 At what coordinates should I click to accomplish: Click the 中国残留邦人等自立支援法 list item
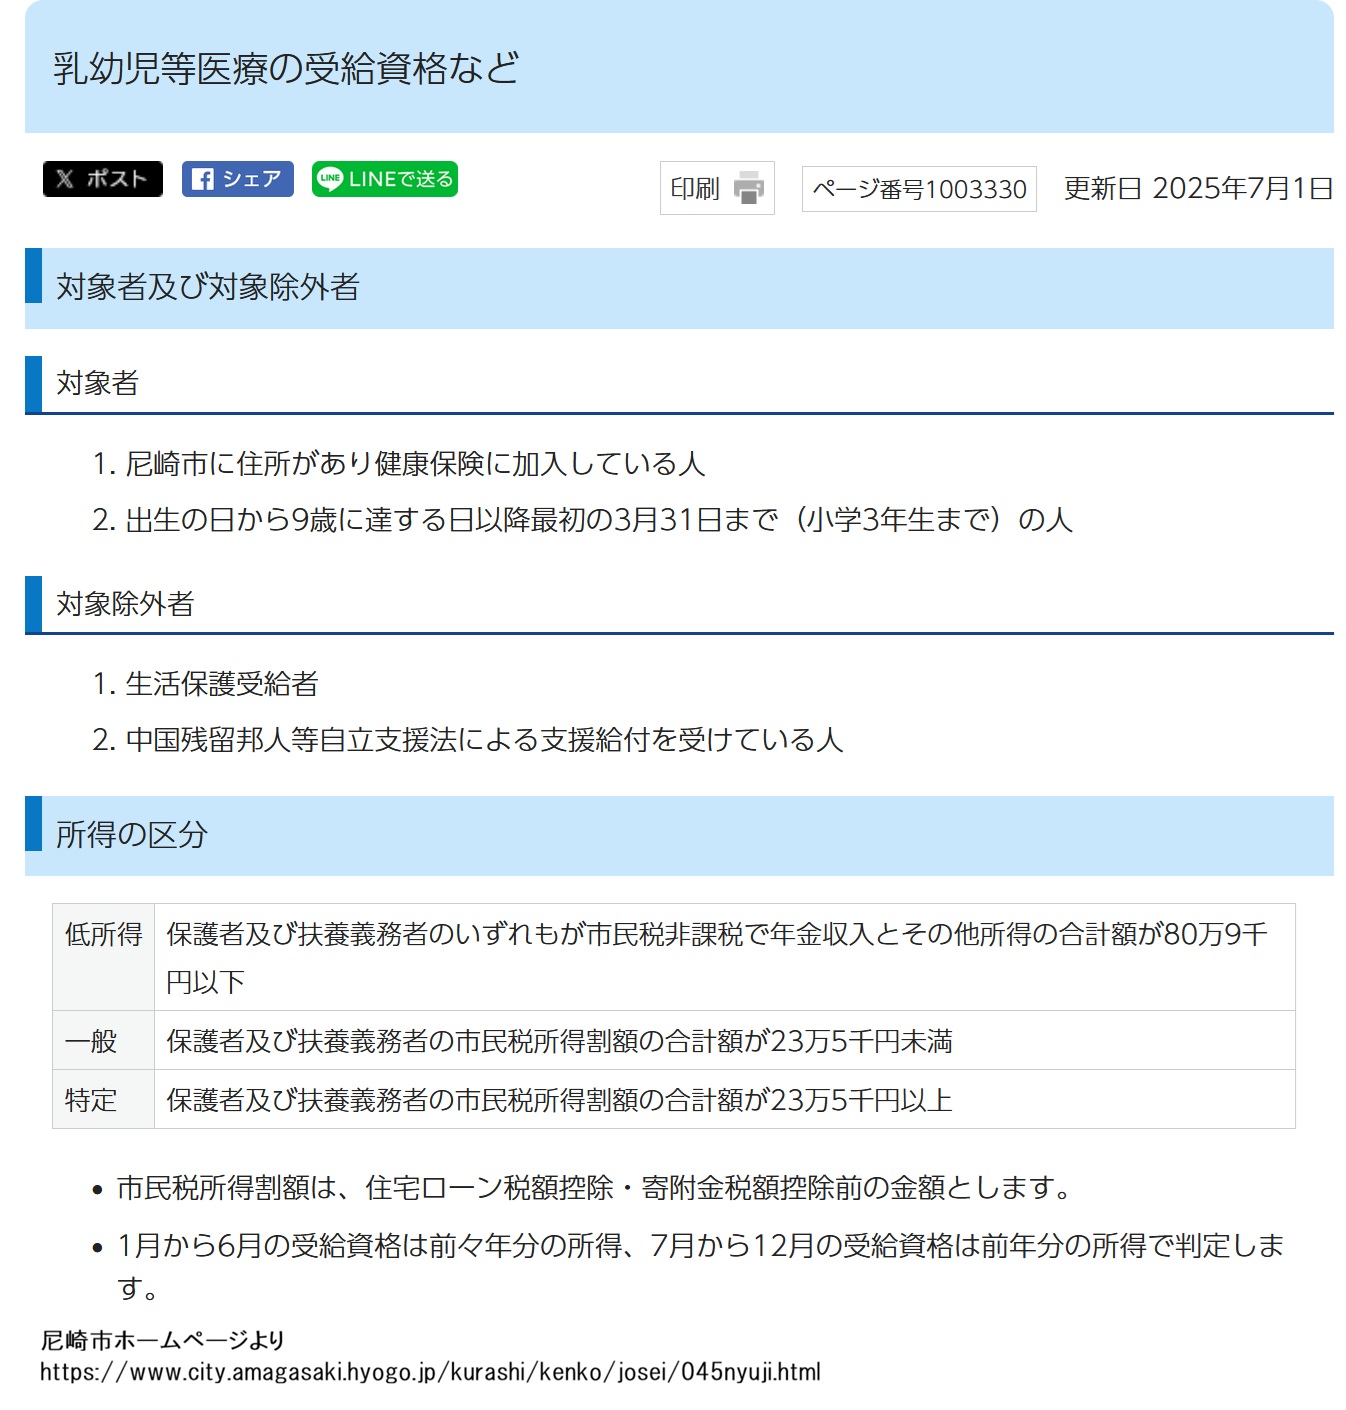(484, 740)
